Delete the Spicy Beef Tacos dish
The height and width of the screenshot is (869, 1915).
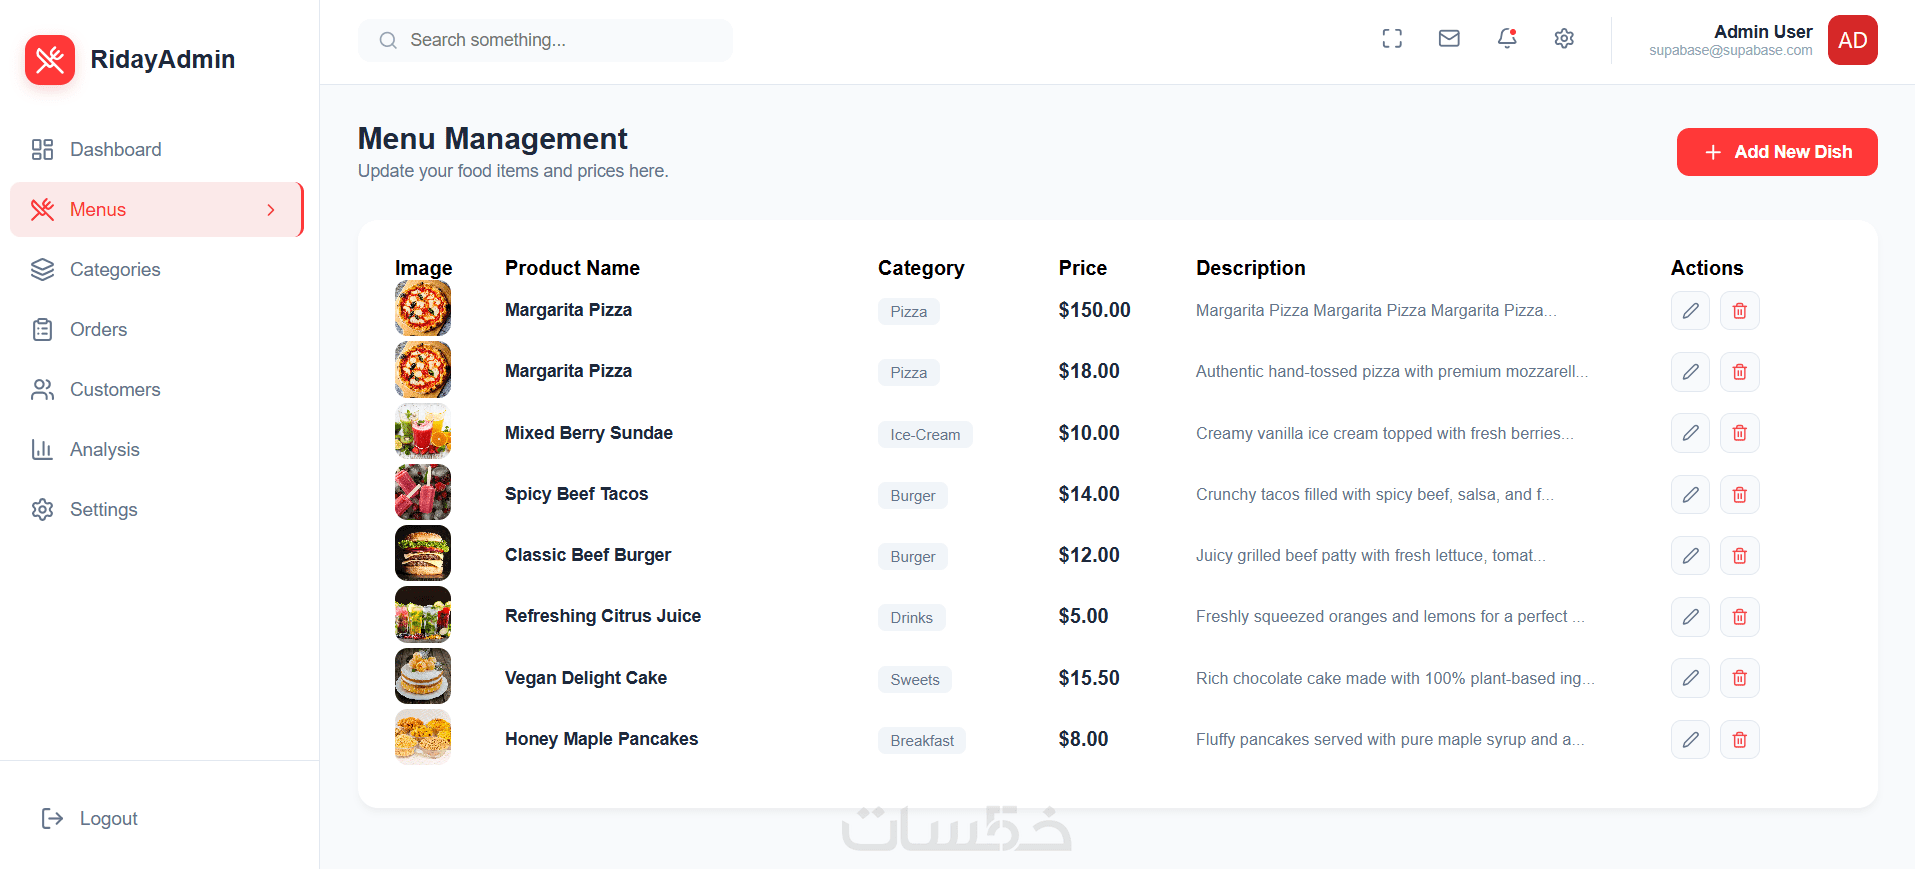pos(1739,495)
